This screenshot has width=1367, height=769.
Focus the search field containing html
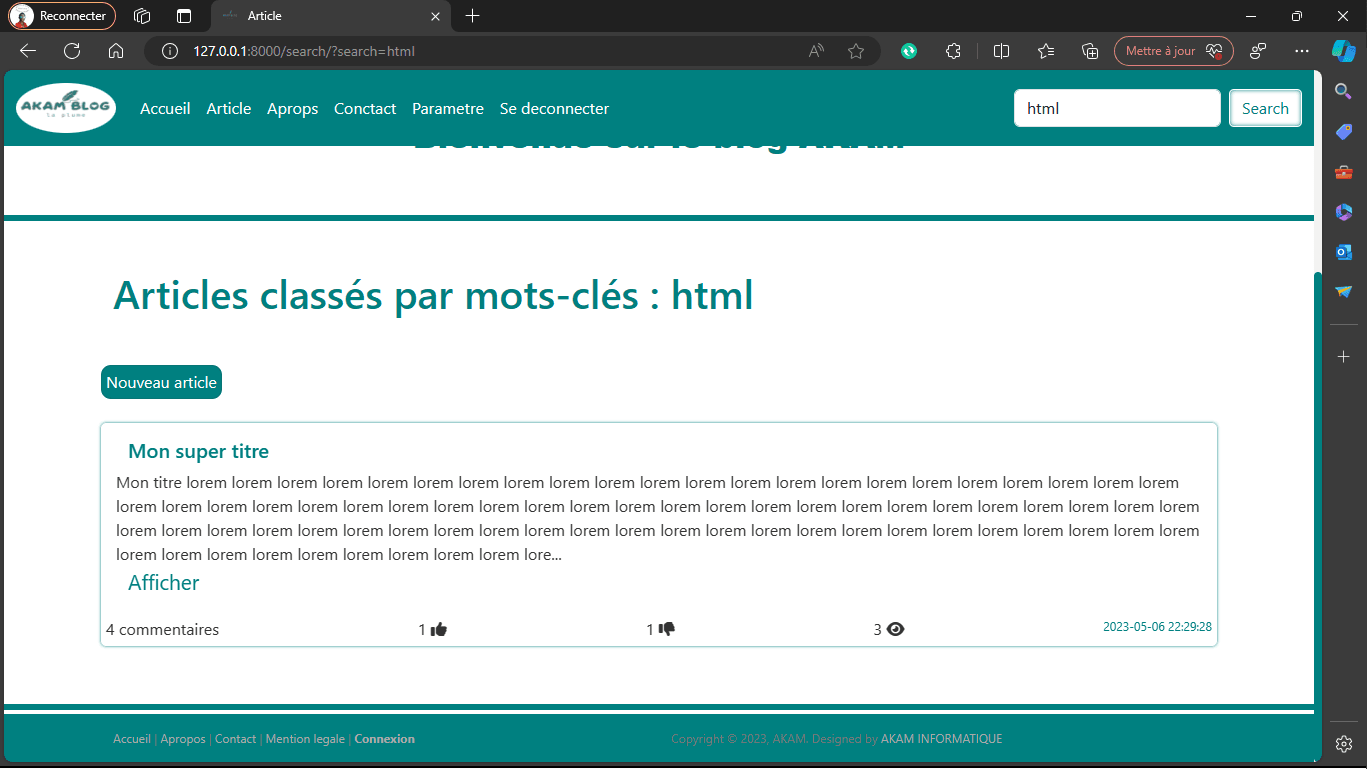1117,108
